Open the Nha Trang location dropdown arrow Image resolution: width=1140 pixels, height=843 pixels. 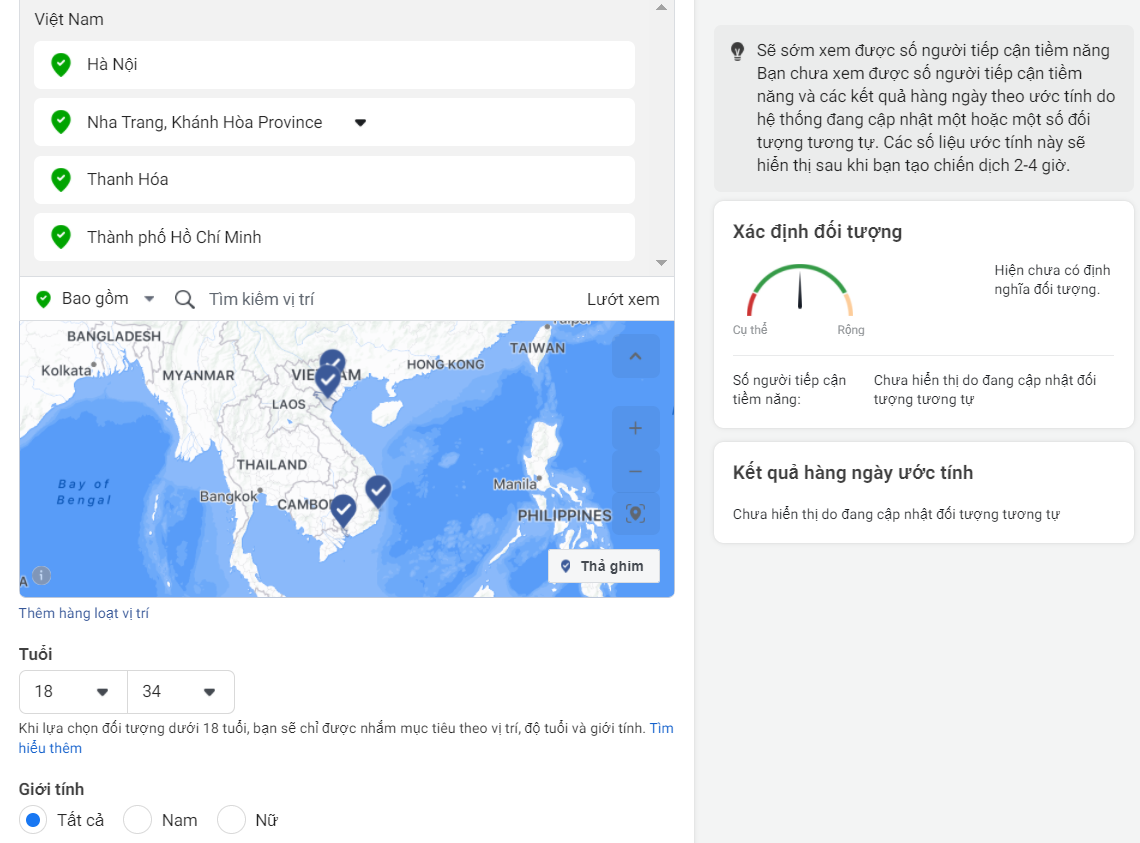coord(360,122)
